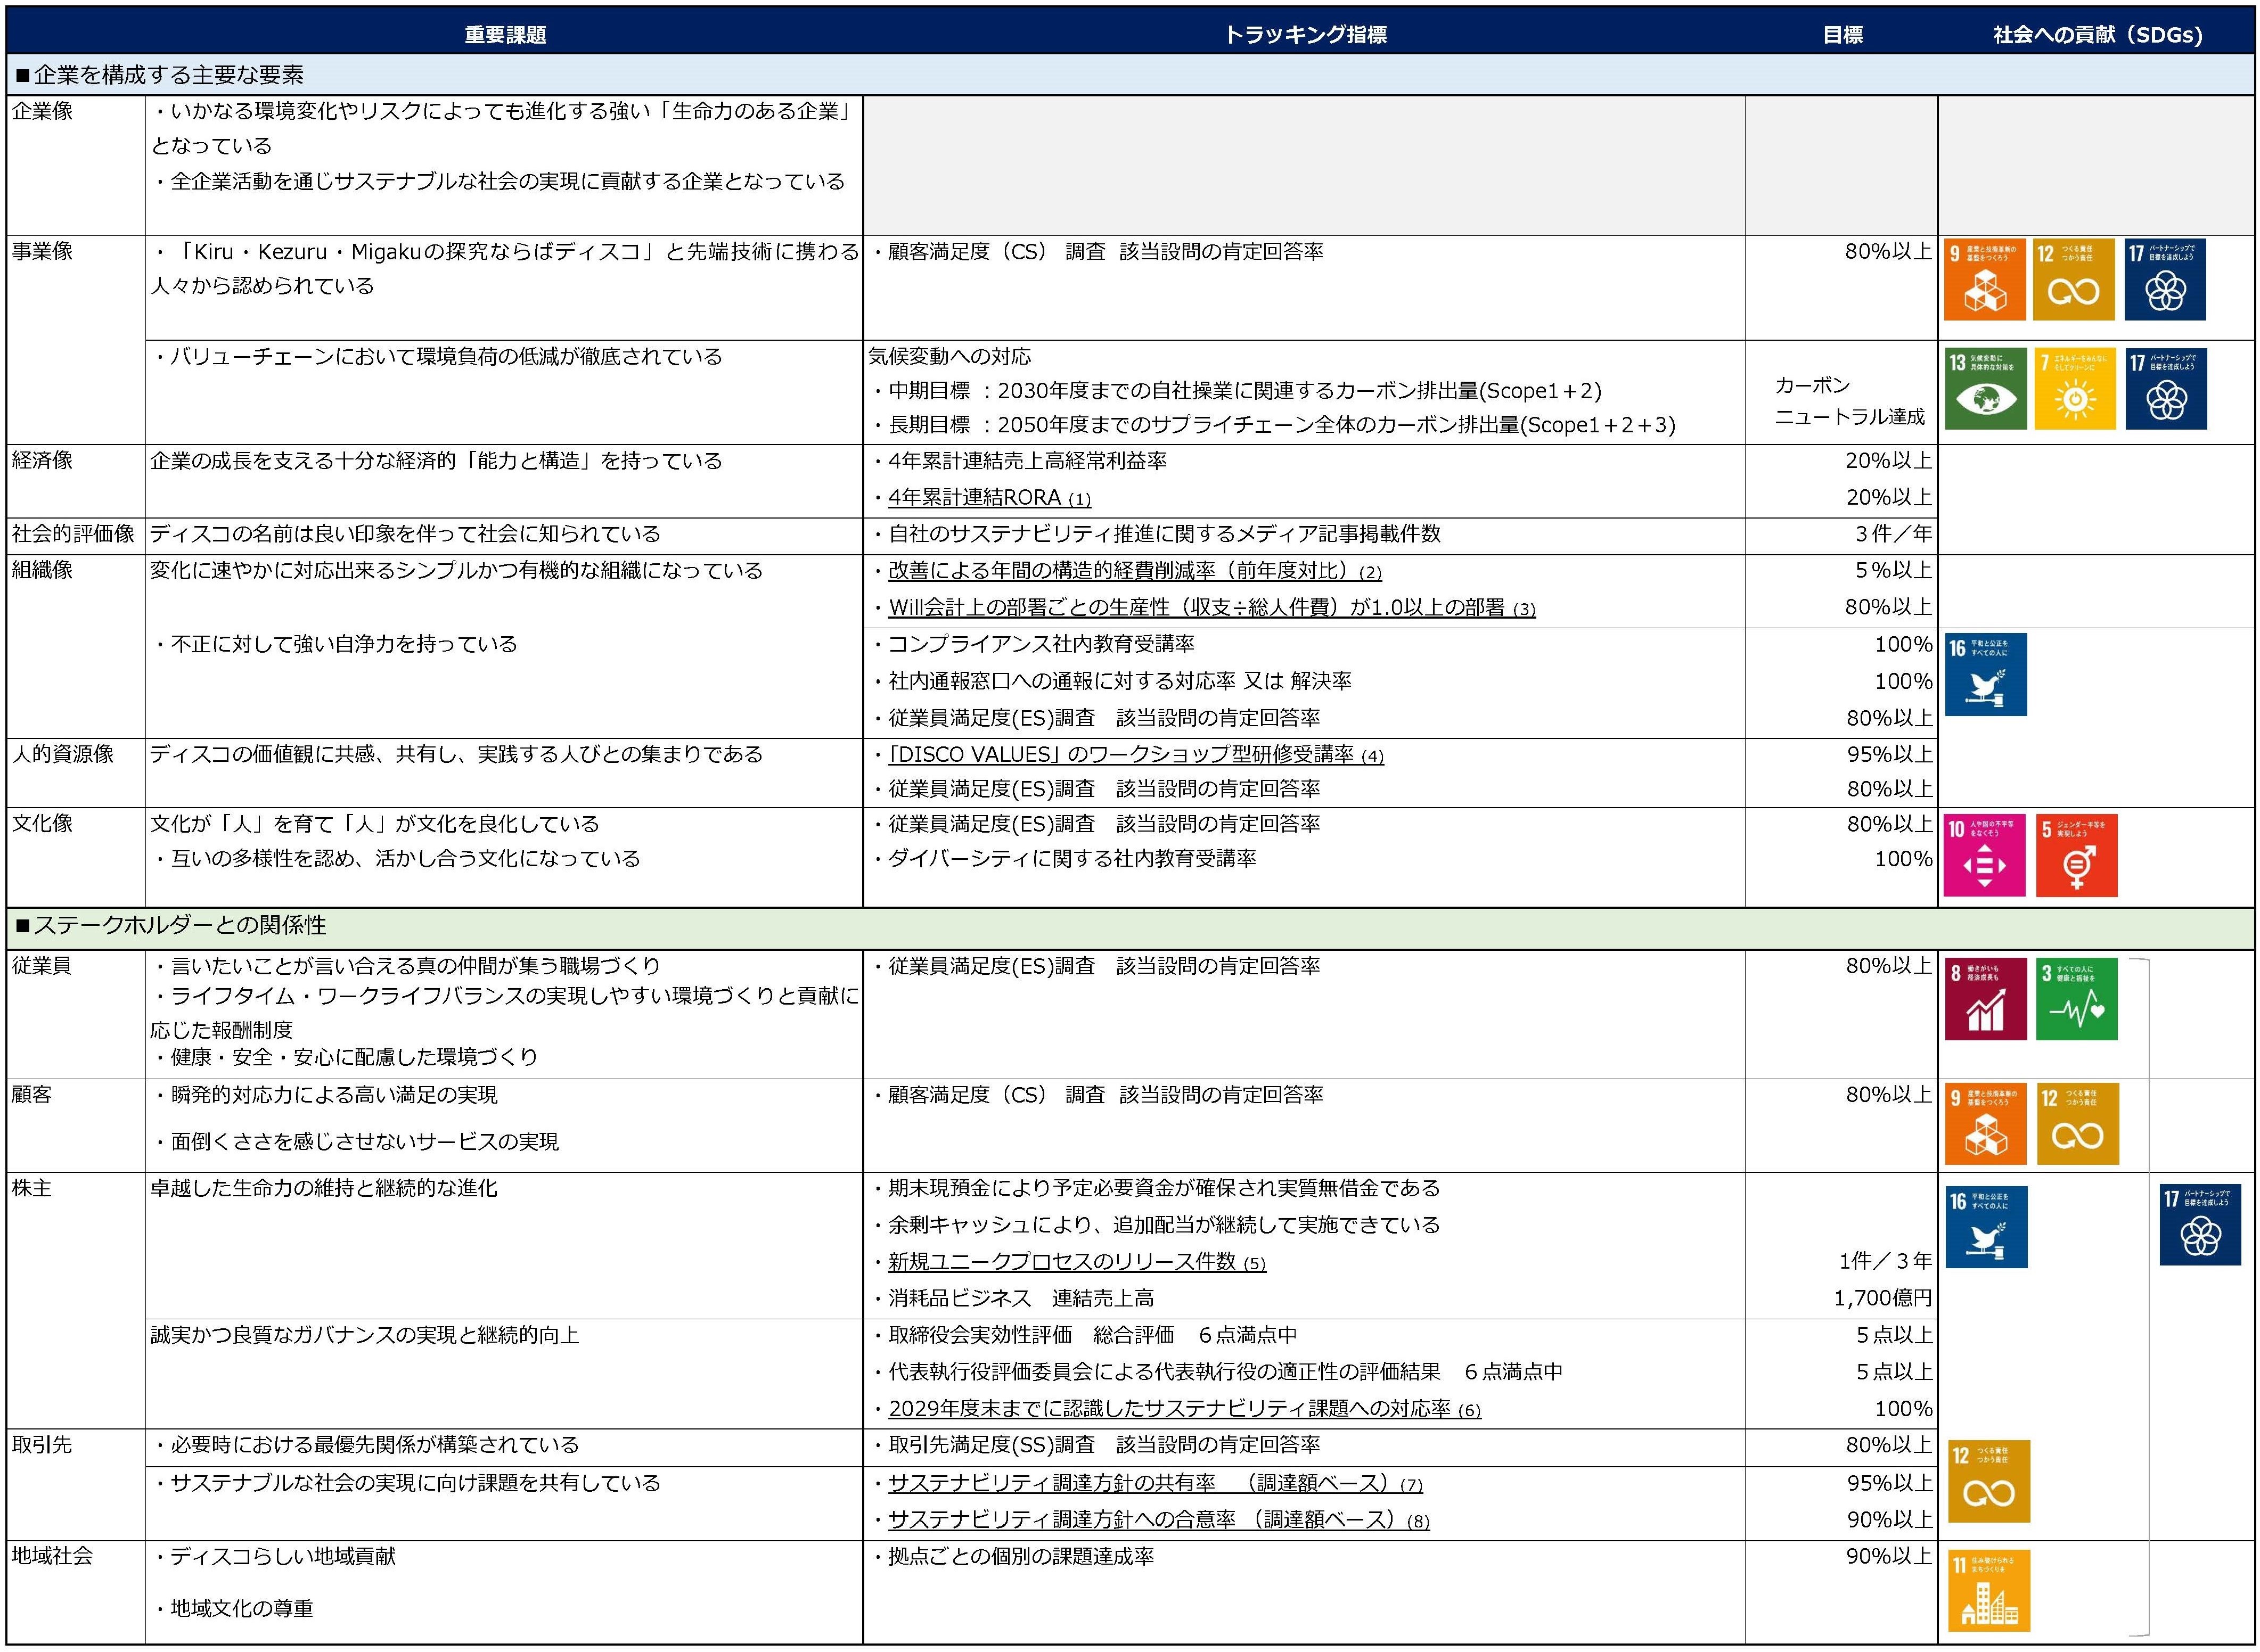Open Will会計上の部署ごとの生産性 (3) link
This screenshot has height=1652, width=2260.
[1212, 608]
